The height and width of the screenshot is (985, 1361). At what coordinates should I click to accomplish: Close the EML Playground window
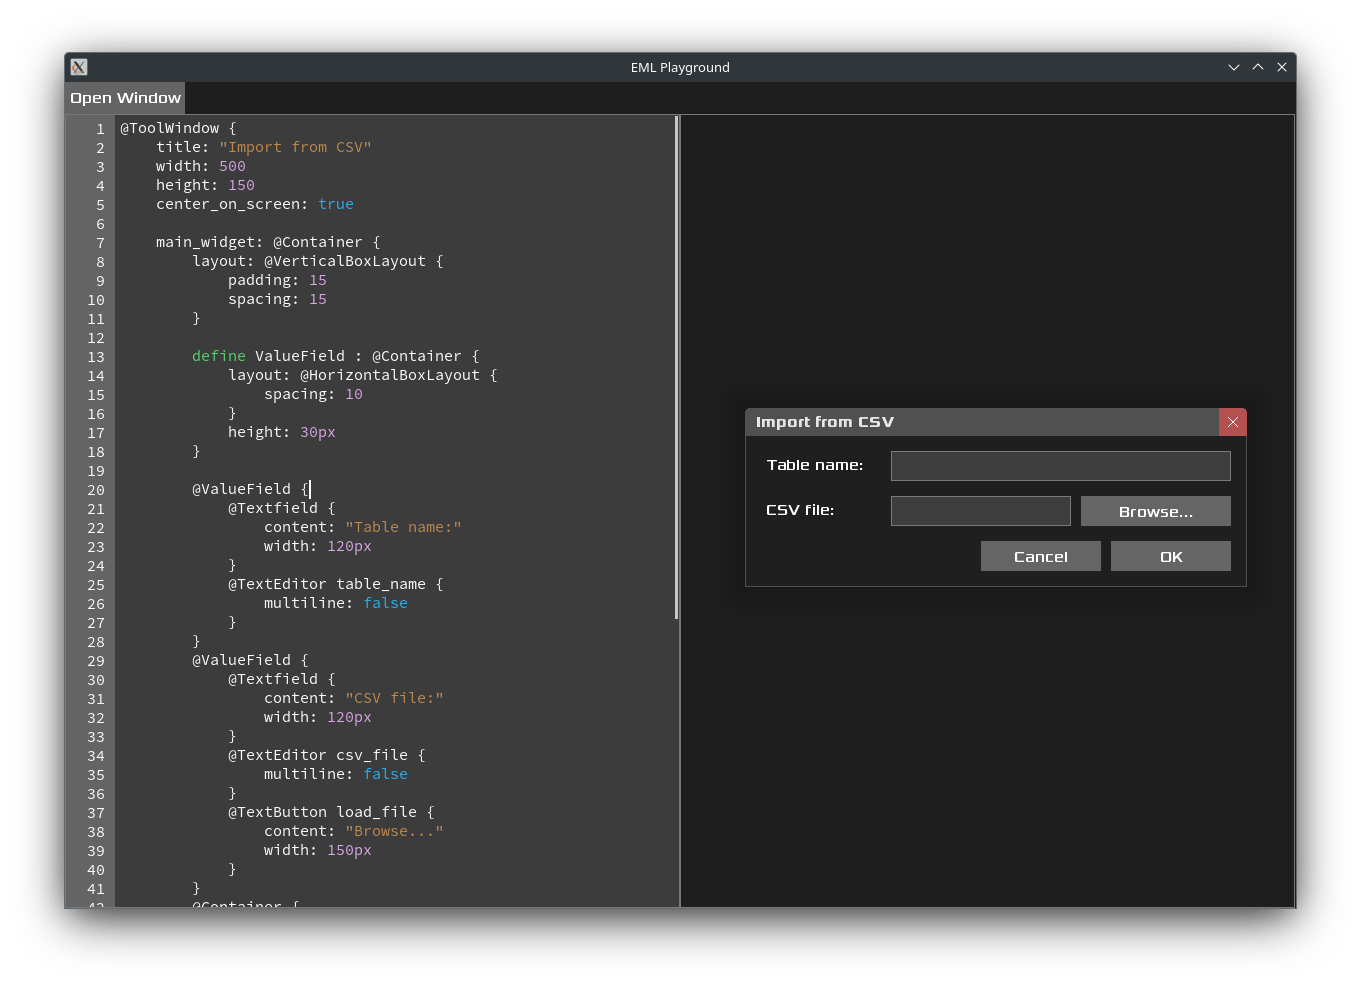click(1281, 67)
